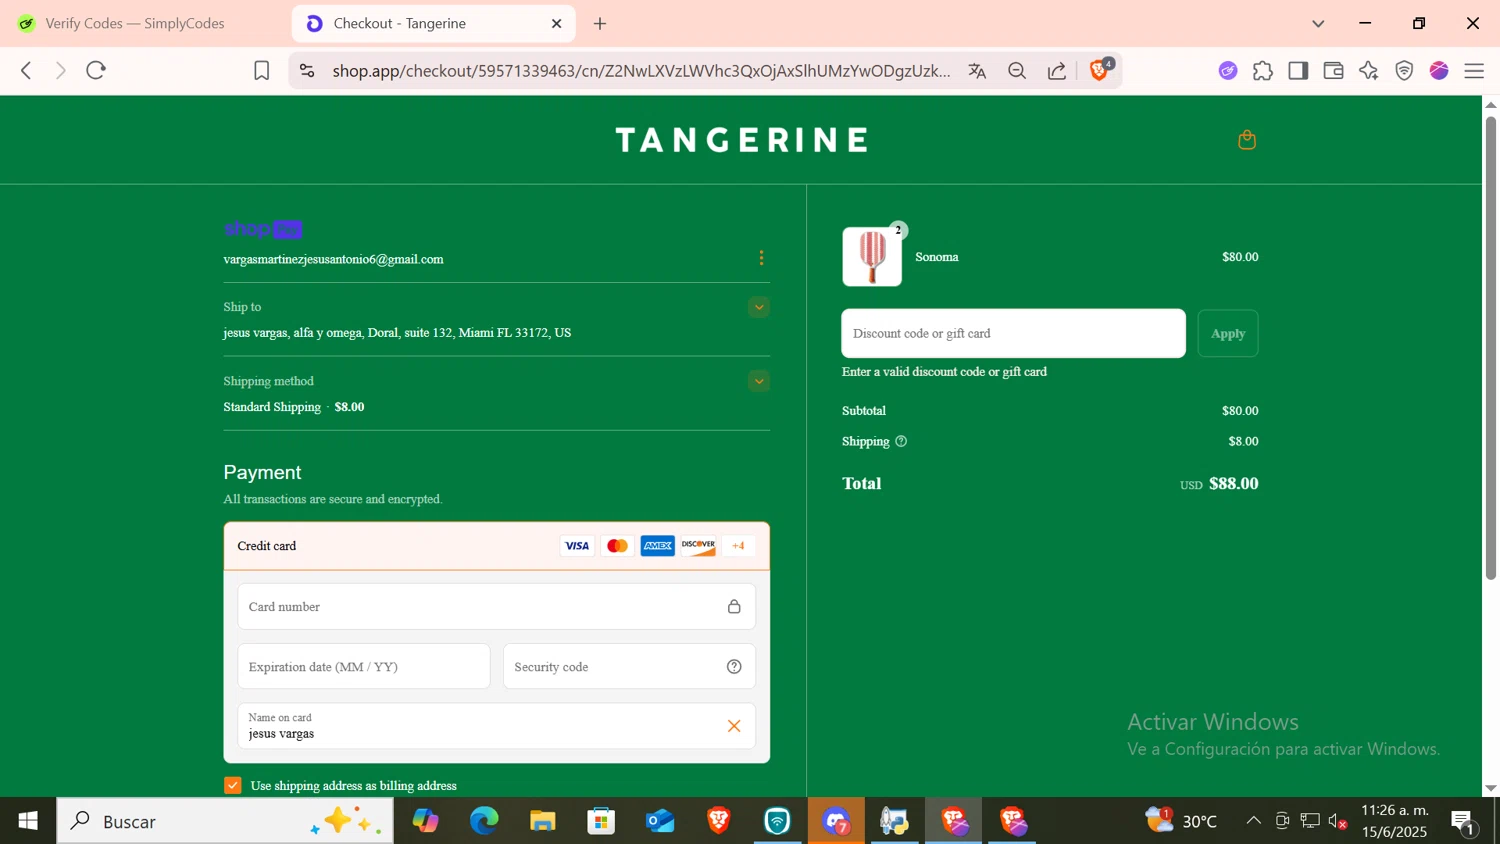This screenshot has width=1500, height=844.
Task: Open the tab search dropdown
Action: pyautogui.click(x=1318, y=23)
